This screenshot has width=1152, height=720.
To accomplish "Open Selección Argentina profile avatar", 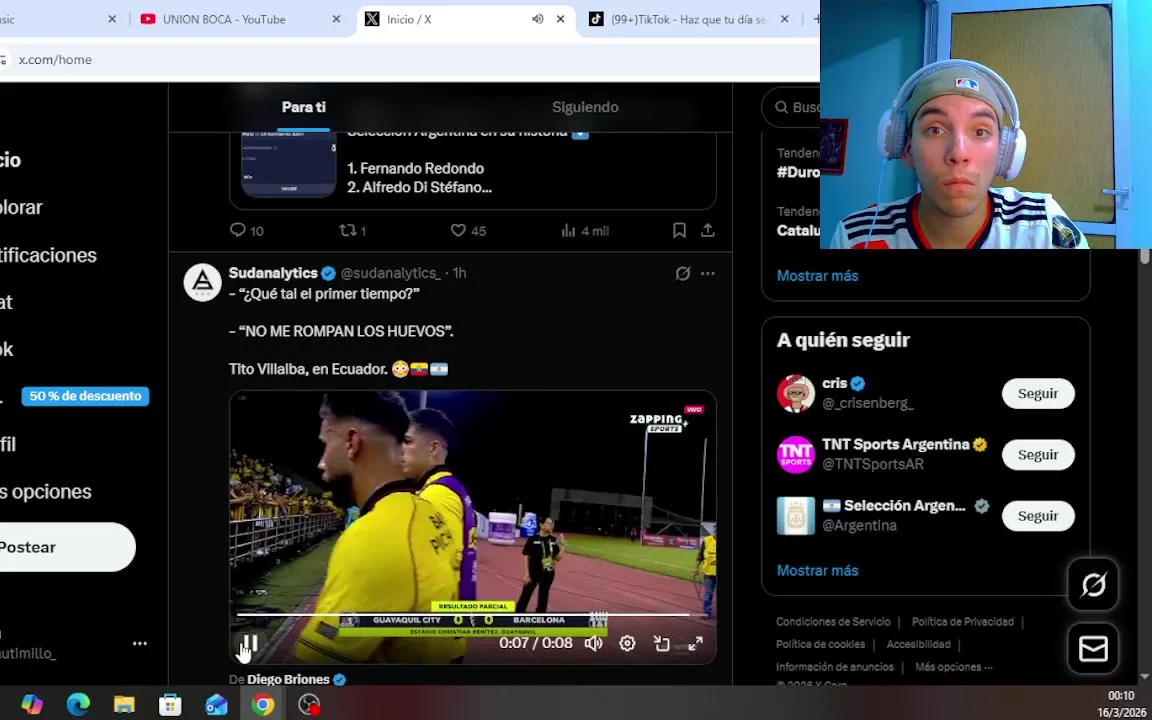I will [x=796, y=516].
